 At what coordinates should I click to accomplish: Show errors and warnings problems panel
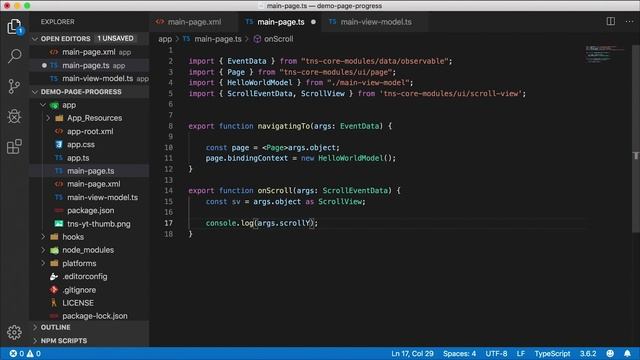[25, 353]
